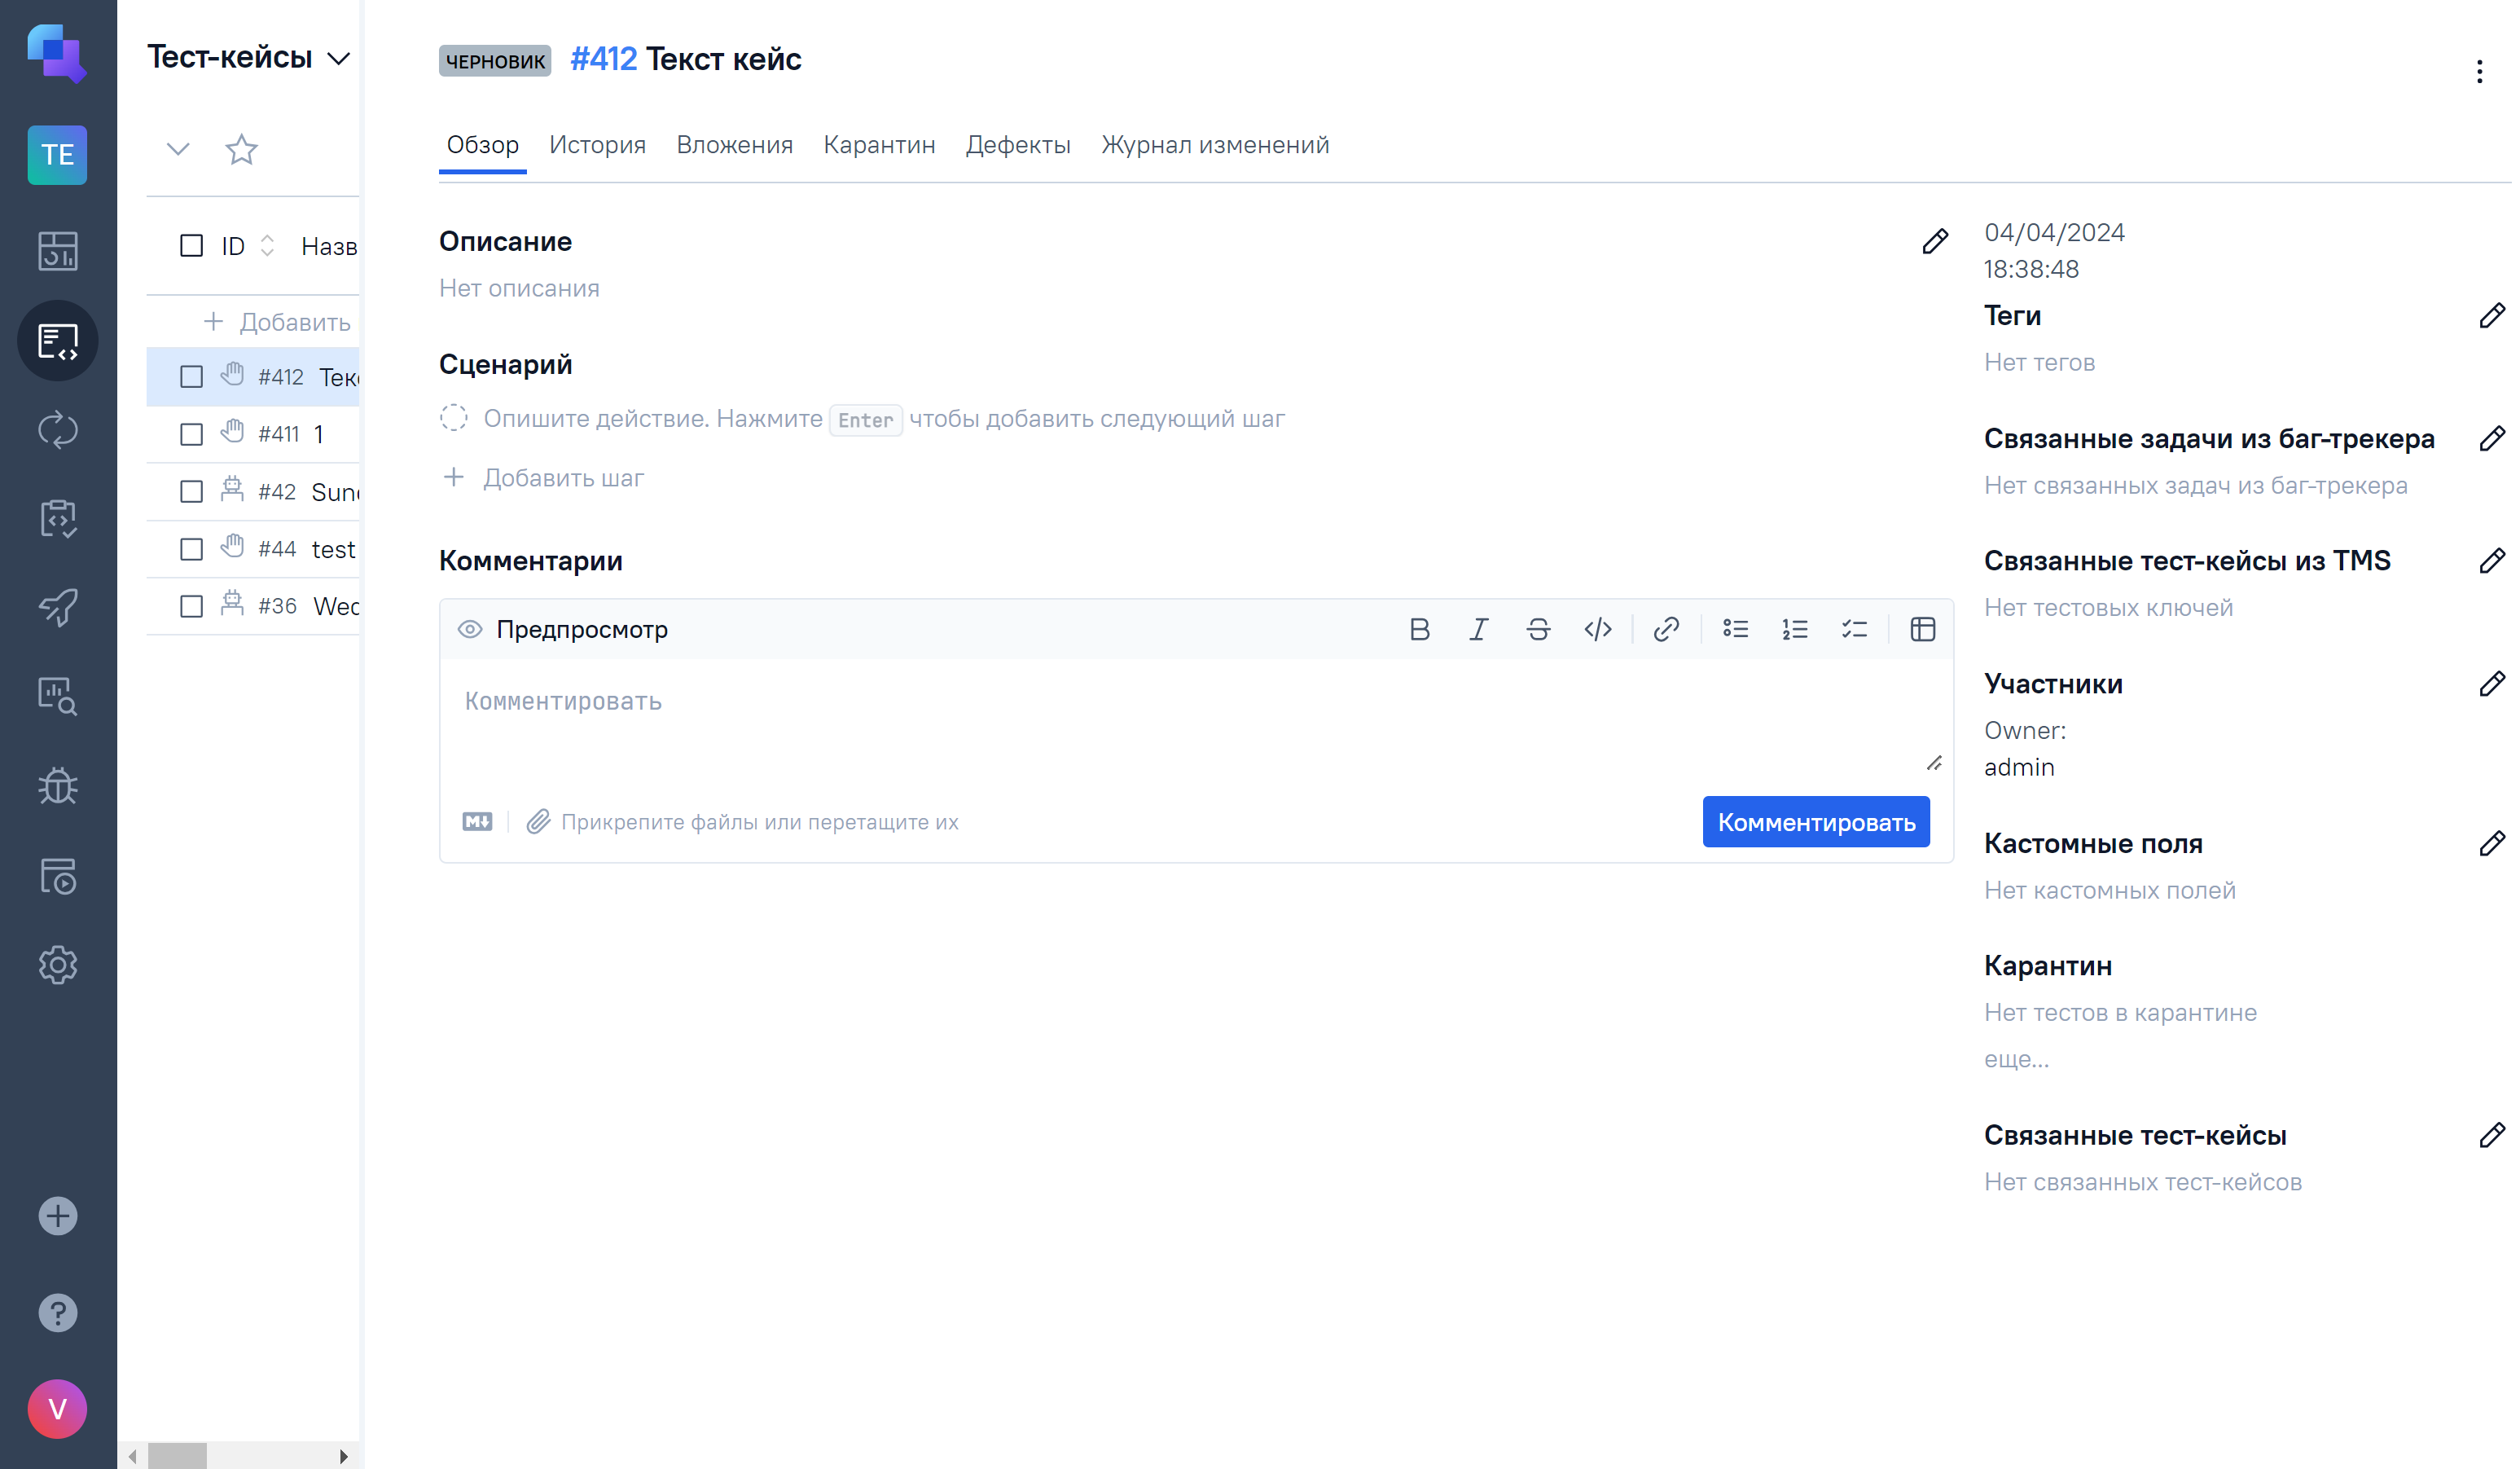The width and height of the screenshot is (2520, 1469).
Task: Tick the checkbox for test case #412
Action: (191, 377)
